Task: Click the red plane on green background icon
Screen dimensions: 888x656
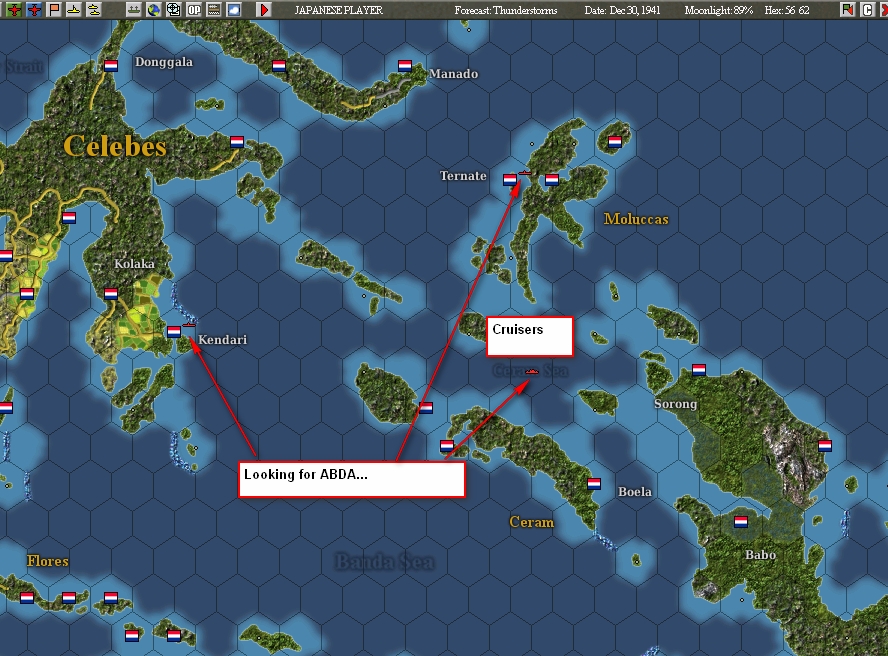Action: click(x=14, y=10)
